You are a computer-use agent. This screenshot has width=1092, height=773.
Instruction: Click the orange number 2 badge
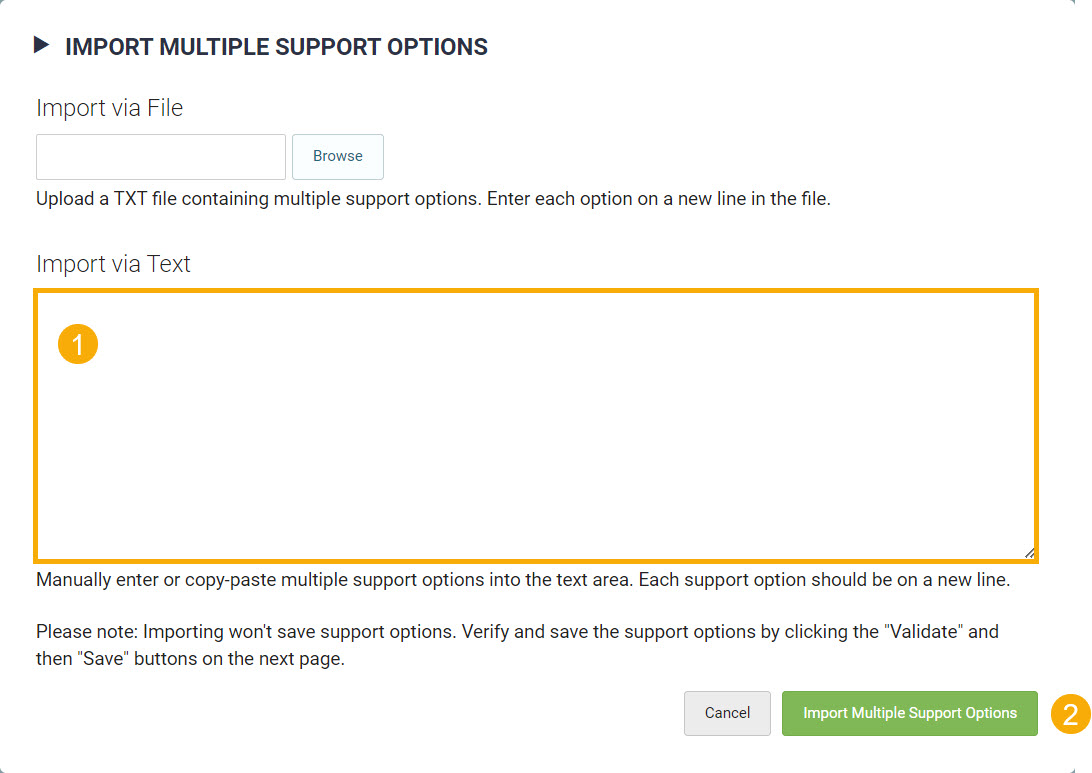1070,715
